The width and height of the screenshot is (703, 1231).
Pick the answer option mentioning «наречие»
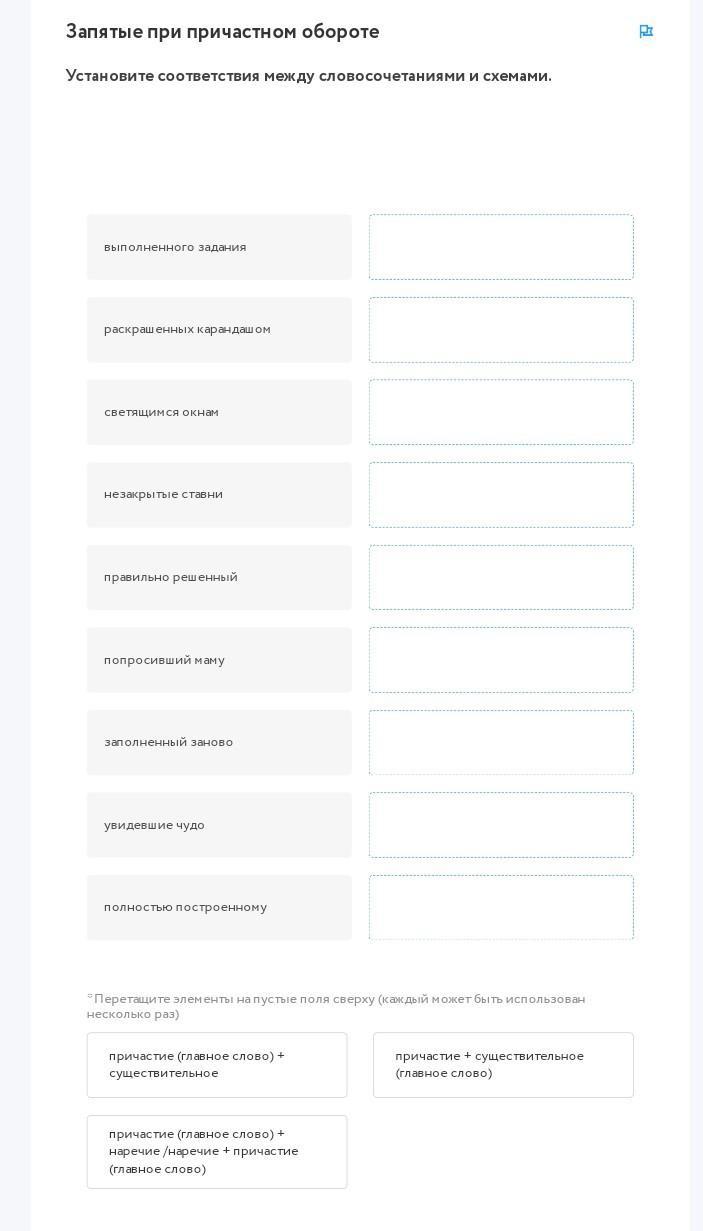click(x=217, y=1152)
